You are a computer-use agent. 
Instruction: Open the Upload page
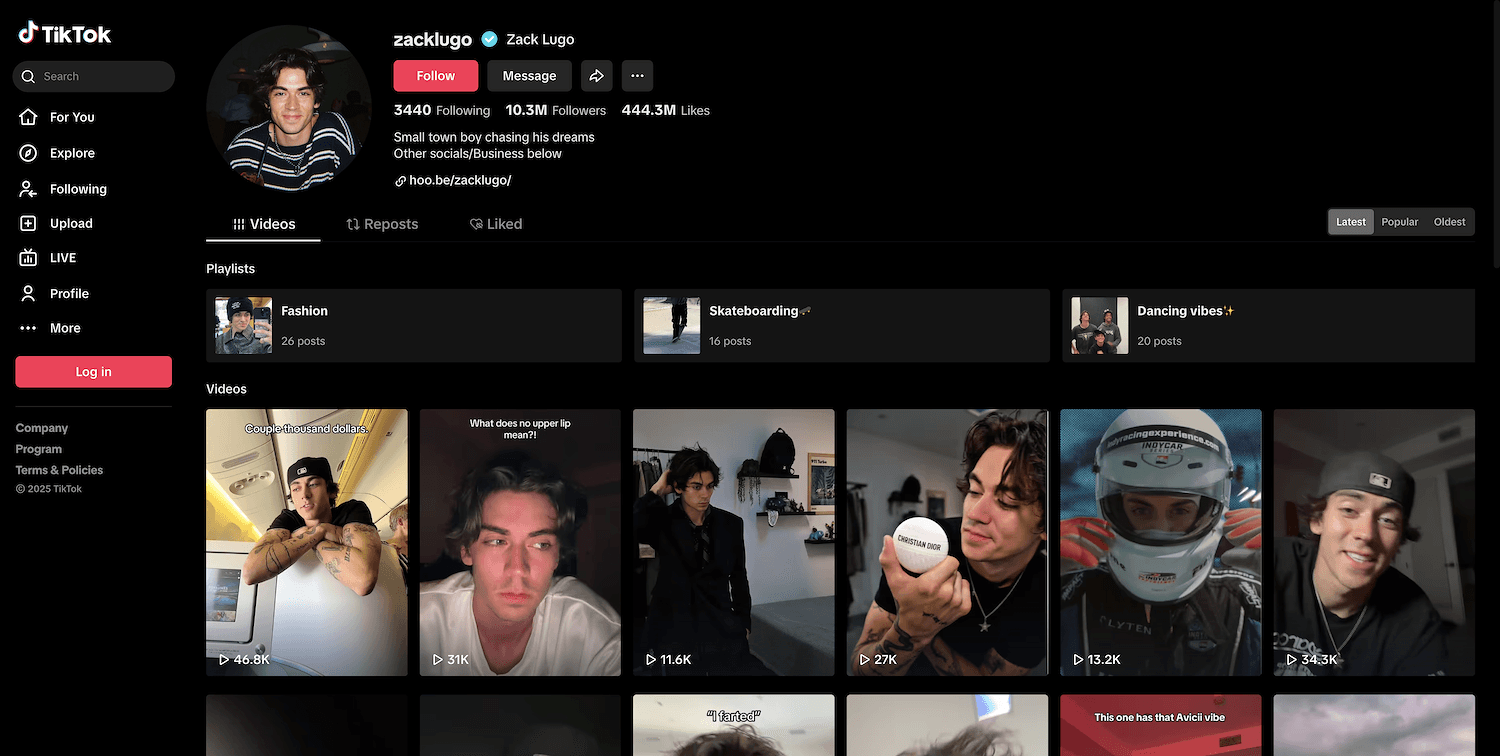[70, 224]
